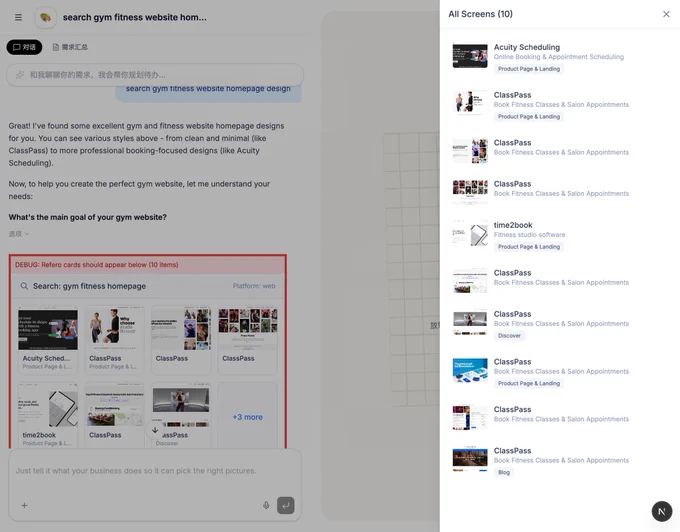Click the conversation title search gym fitness website

coord(134,17)
